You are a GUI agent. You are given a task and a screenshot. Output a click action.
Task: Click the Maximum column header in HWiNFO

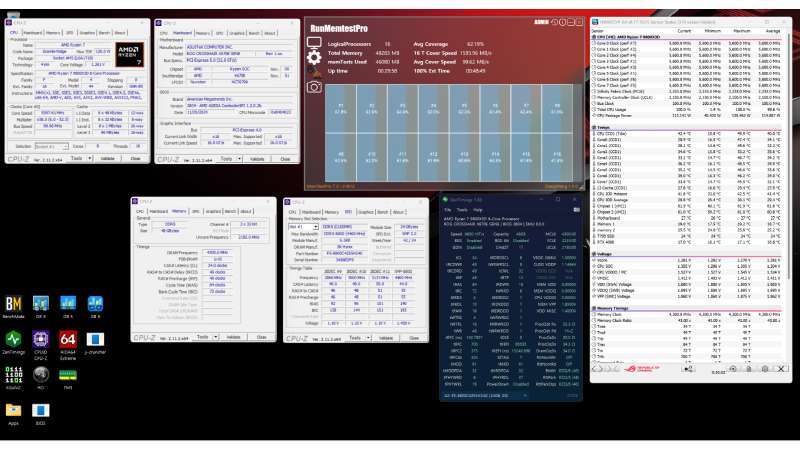tap(742, 31)
